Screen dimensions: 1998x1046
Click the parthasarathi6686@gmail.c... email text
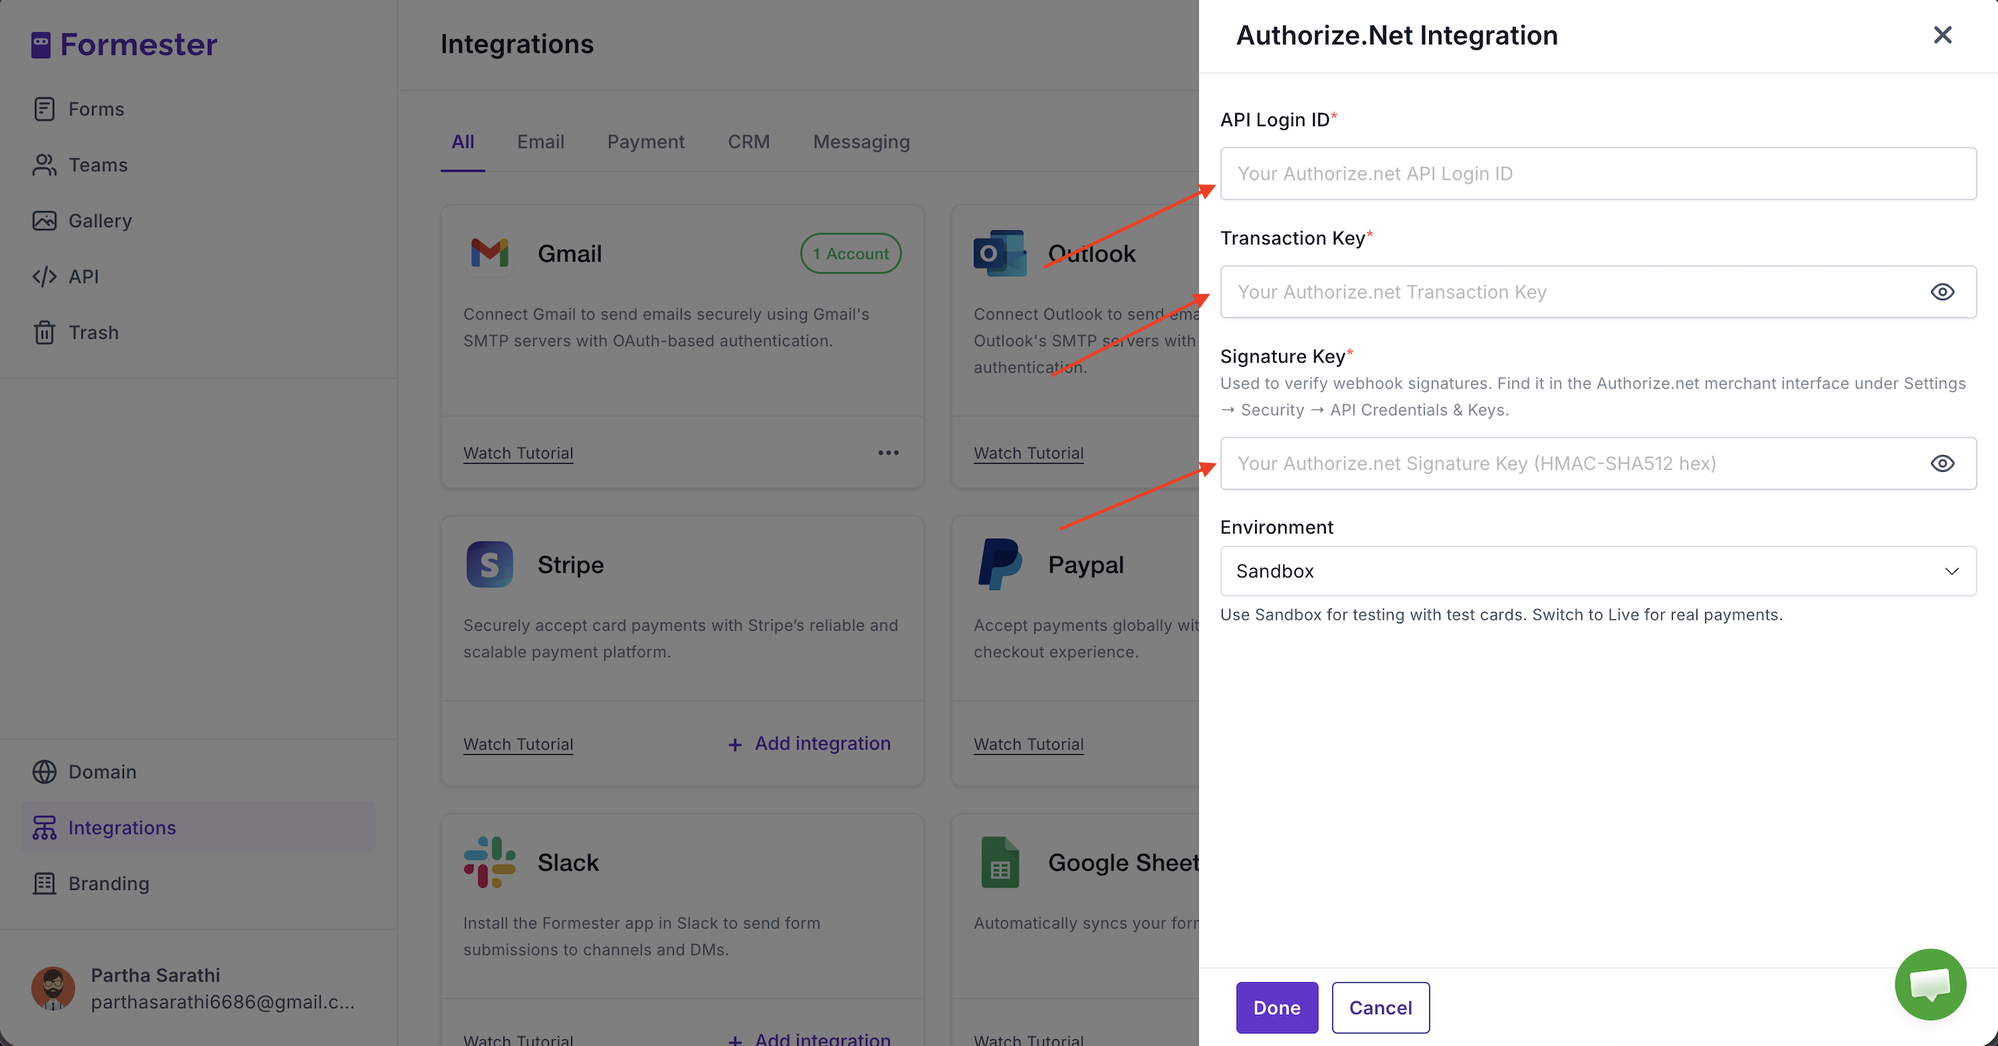pos(223,1002)
